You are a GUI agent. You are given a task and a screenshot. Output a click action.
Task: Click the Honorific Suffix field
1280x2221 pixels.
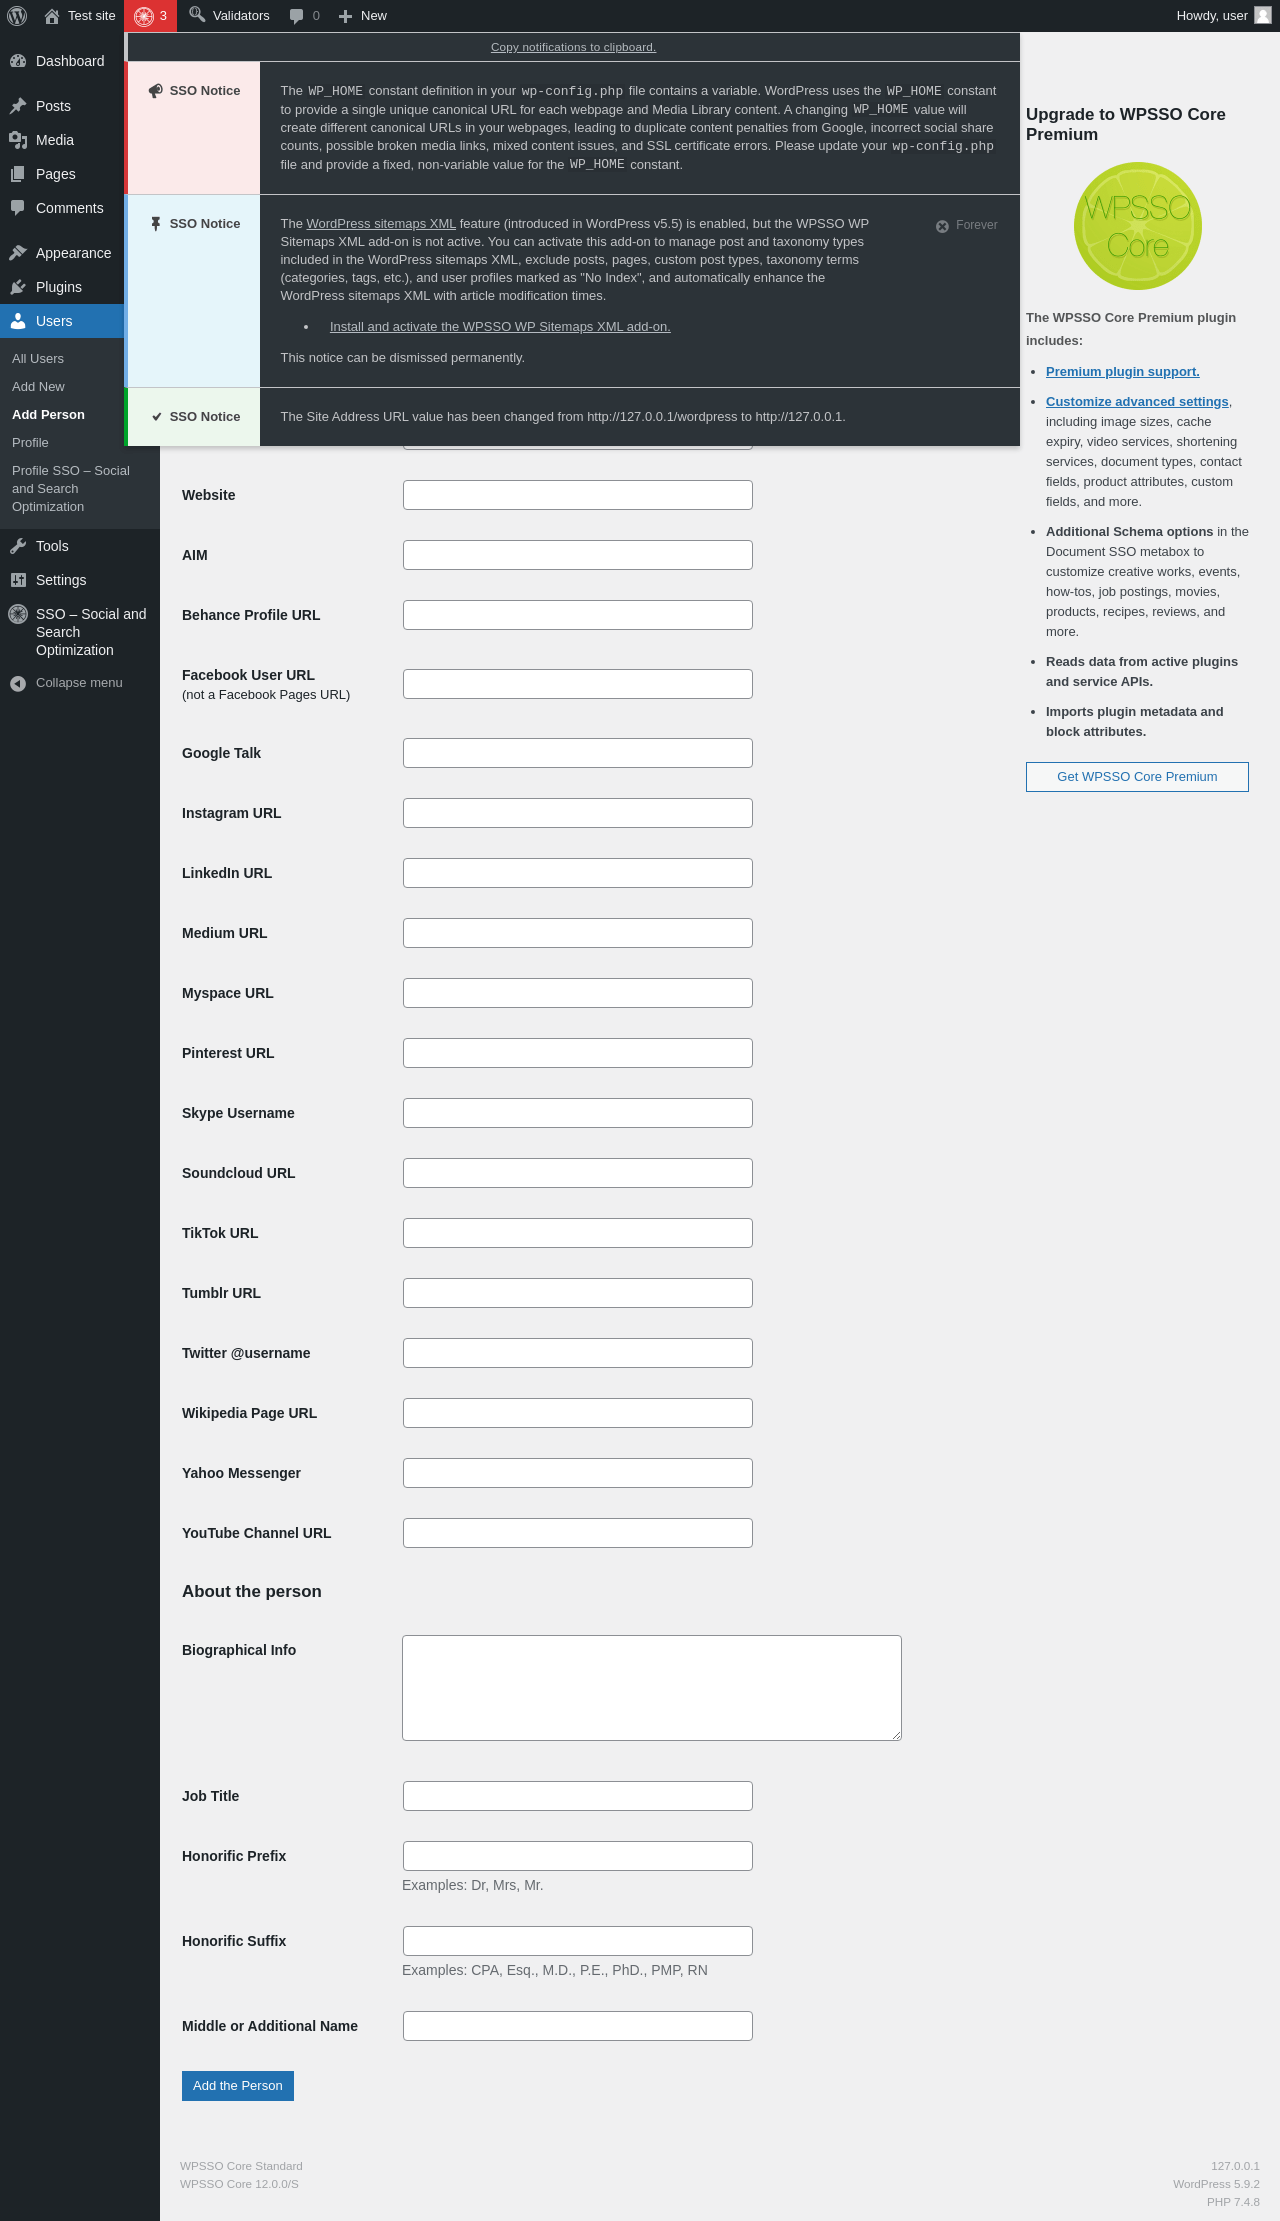578,1941
